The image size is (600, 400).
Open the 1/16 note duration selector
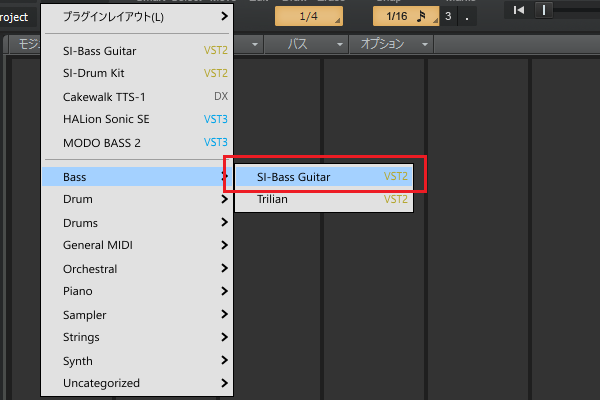[406, 16]
